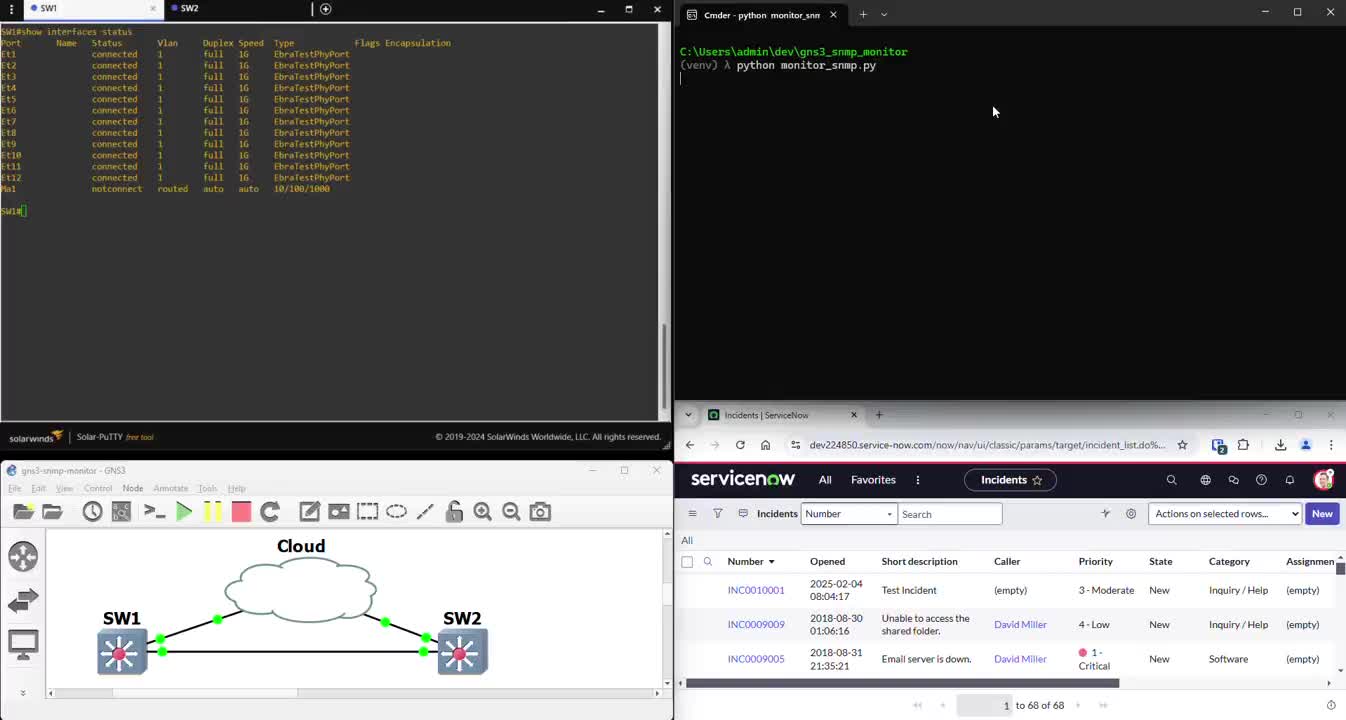This screenshot has height=720, width=1346.
Task: Click Chrome home icon
Action: tap(766, 445)
